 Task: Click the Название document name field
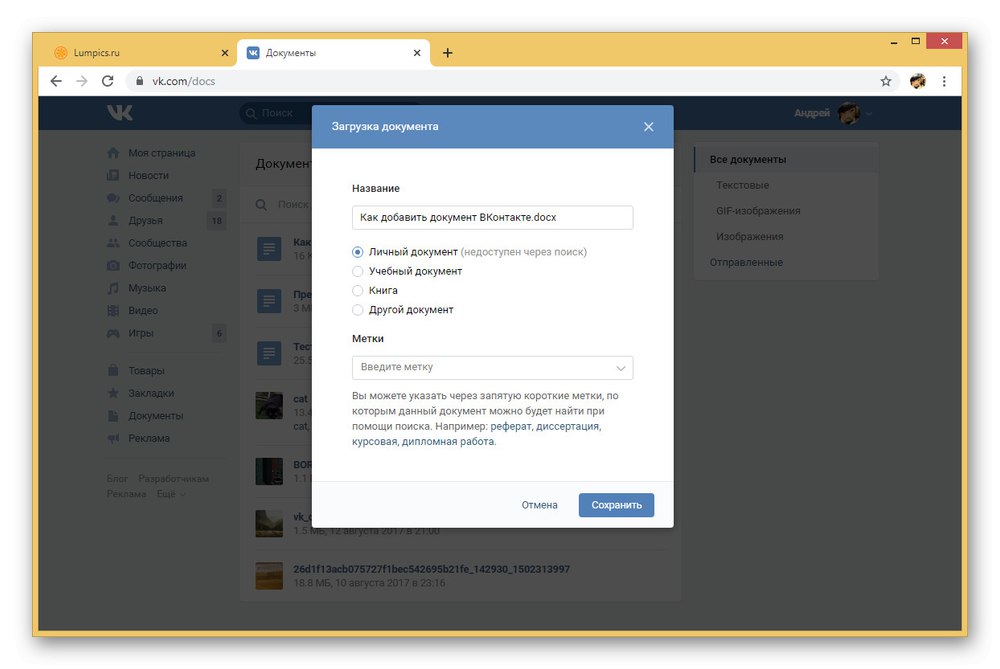(492, 217)
